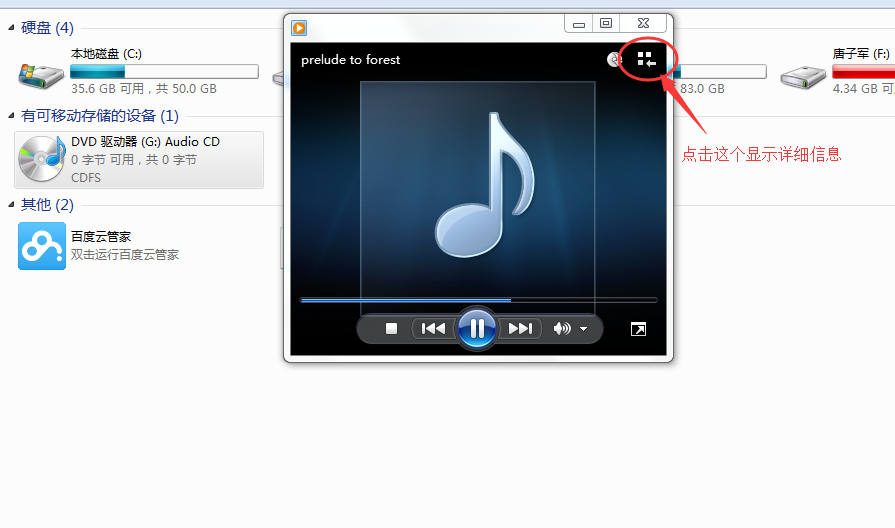This screenshot has width=895, height=528.
Task: Click the 83.0 GB drive size text
Action: point(702,88)
